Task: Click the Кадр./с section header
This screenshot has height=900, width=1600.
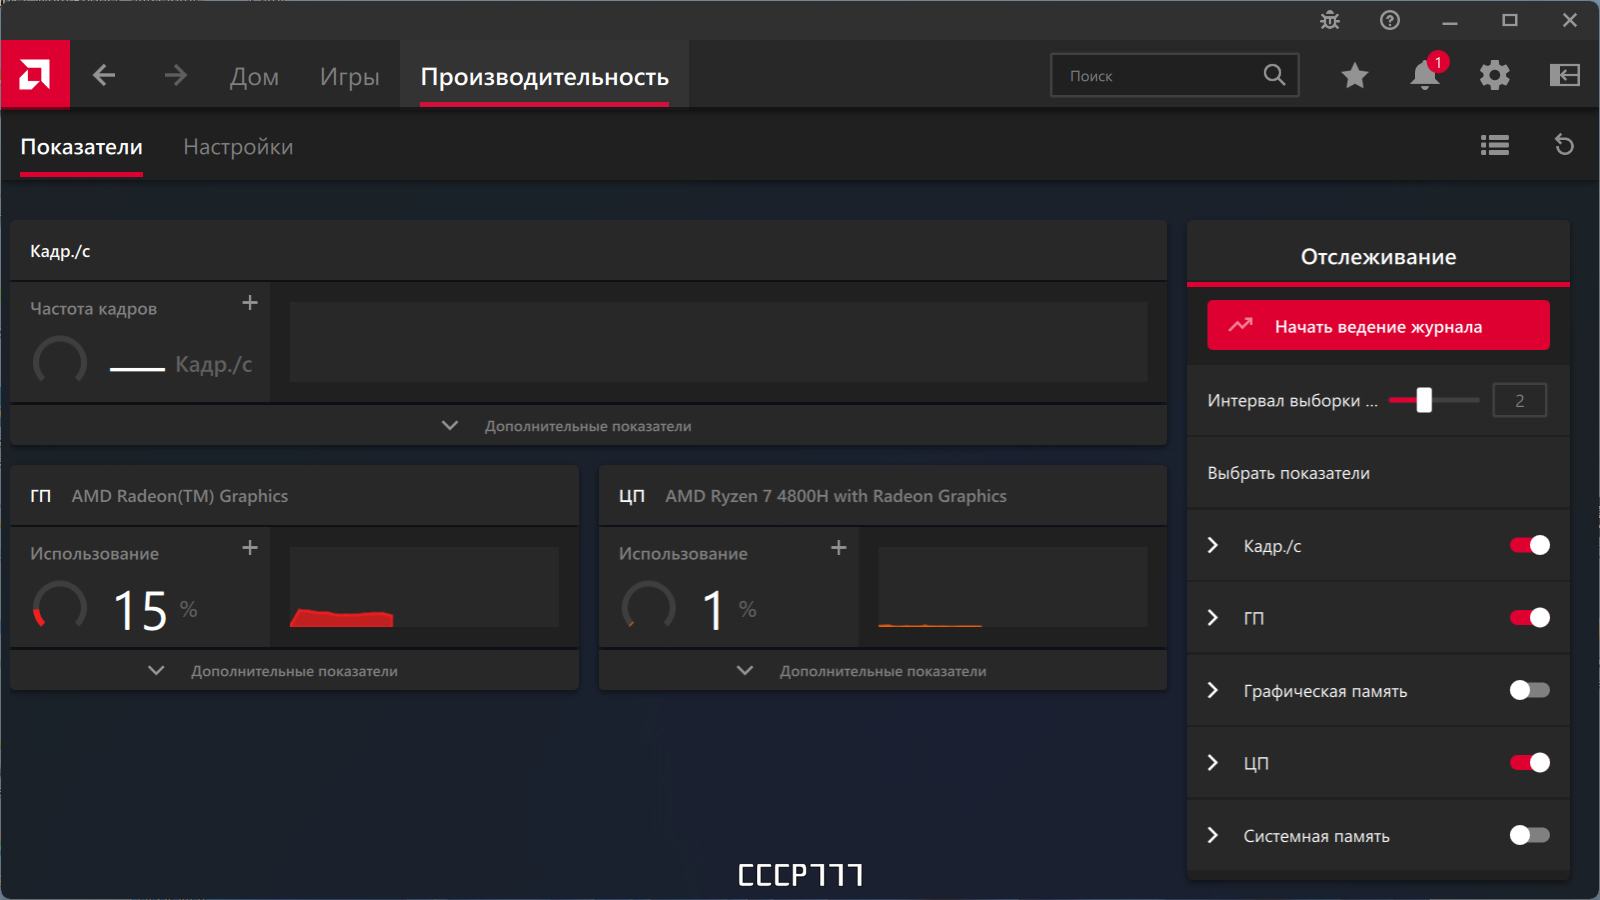Action: (x=588, y=251)
